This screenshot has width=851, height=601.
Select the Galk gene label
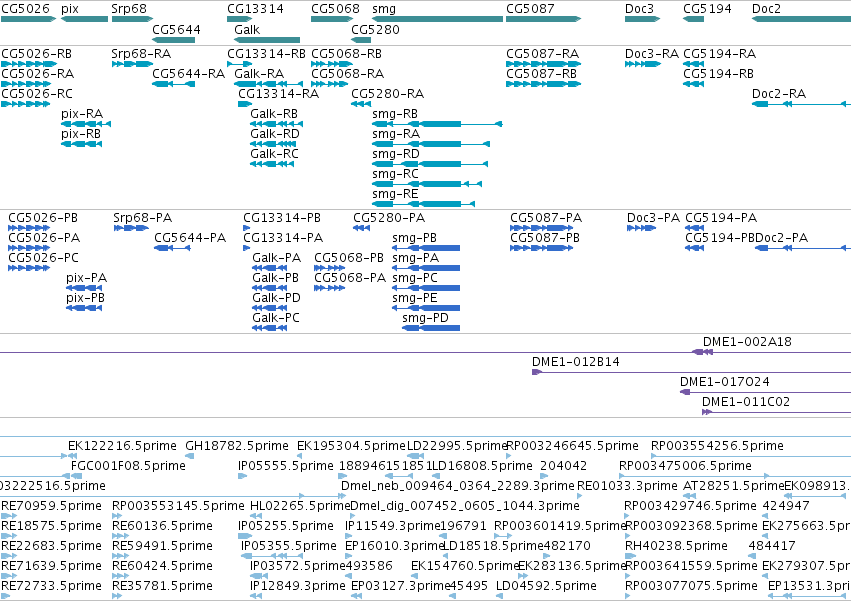click(247, 29)
